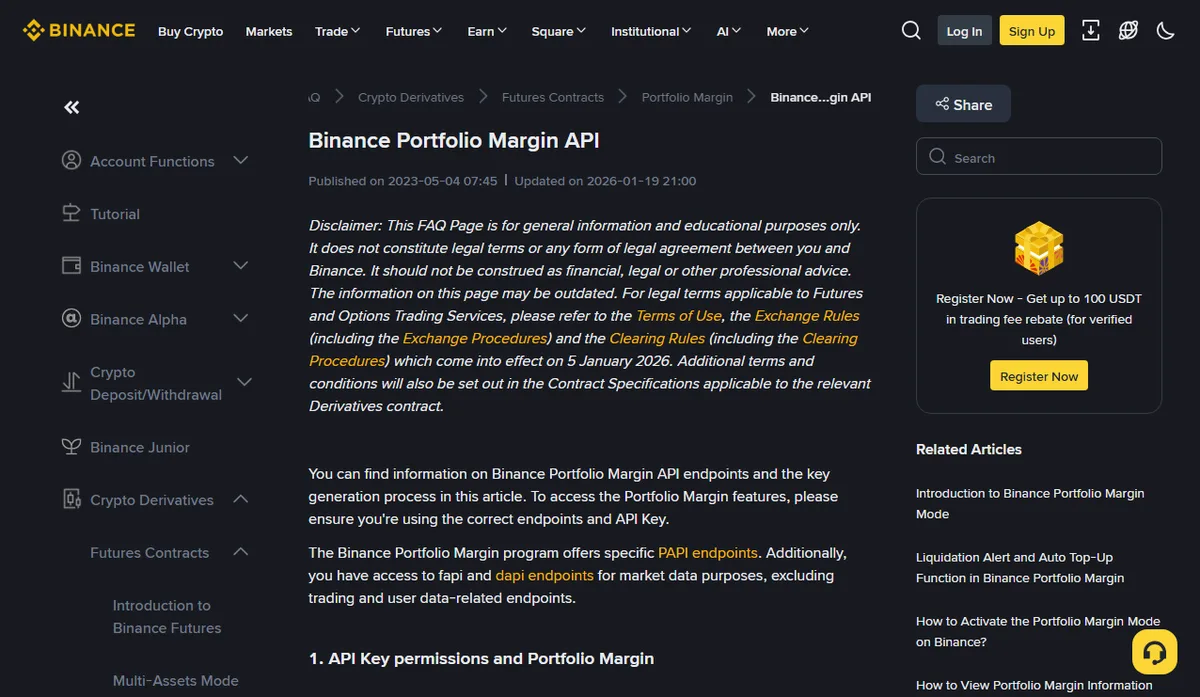Open the Square dropdown menu
The height and width of the screenshot is (697, 1200).
point(559,31)
